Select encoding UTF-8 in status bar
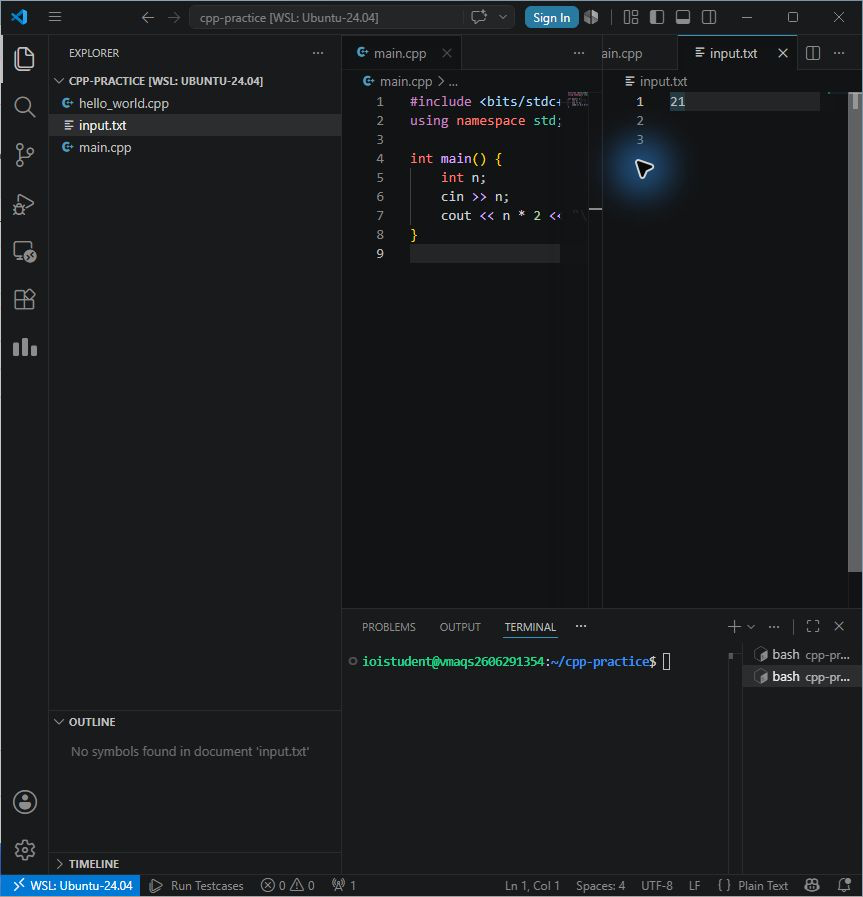 click(657, 886)
